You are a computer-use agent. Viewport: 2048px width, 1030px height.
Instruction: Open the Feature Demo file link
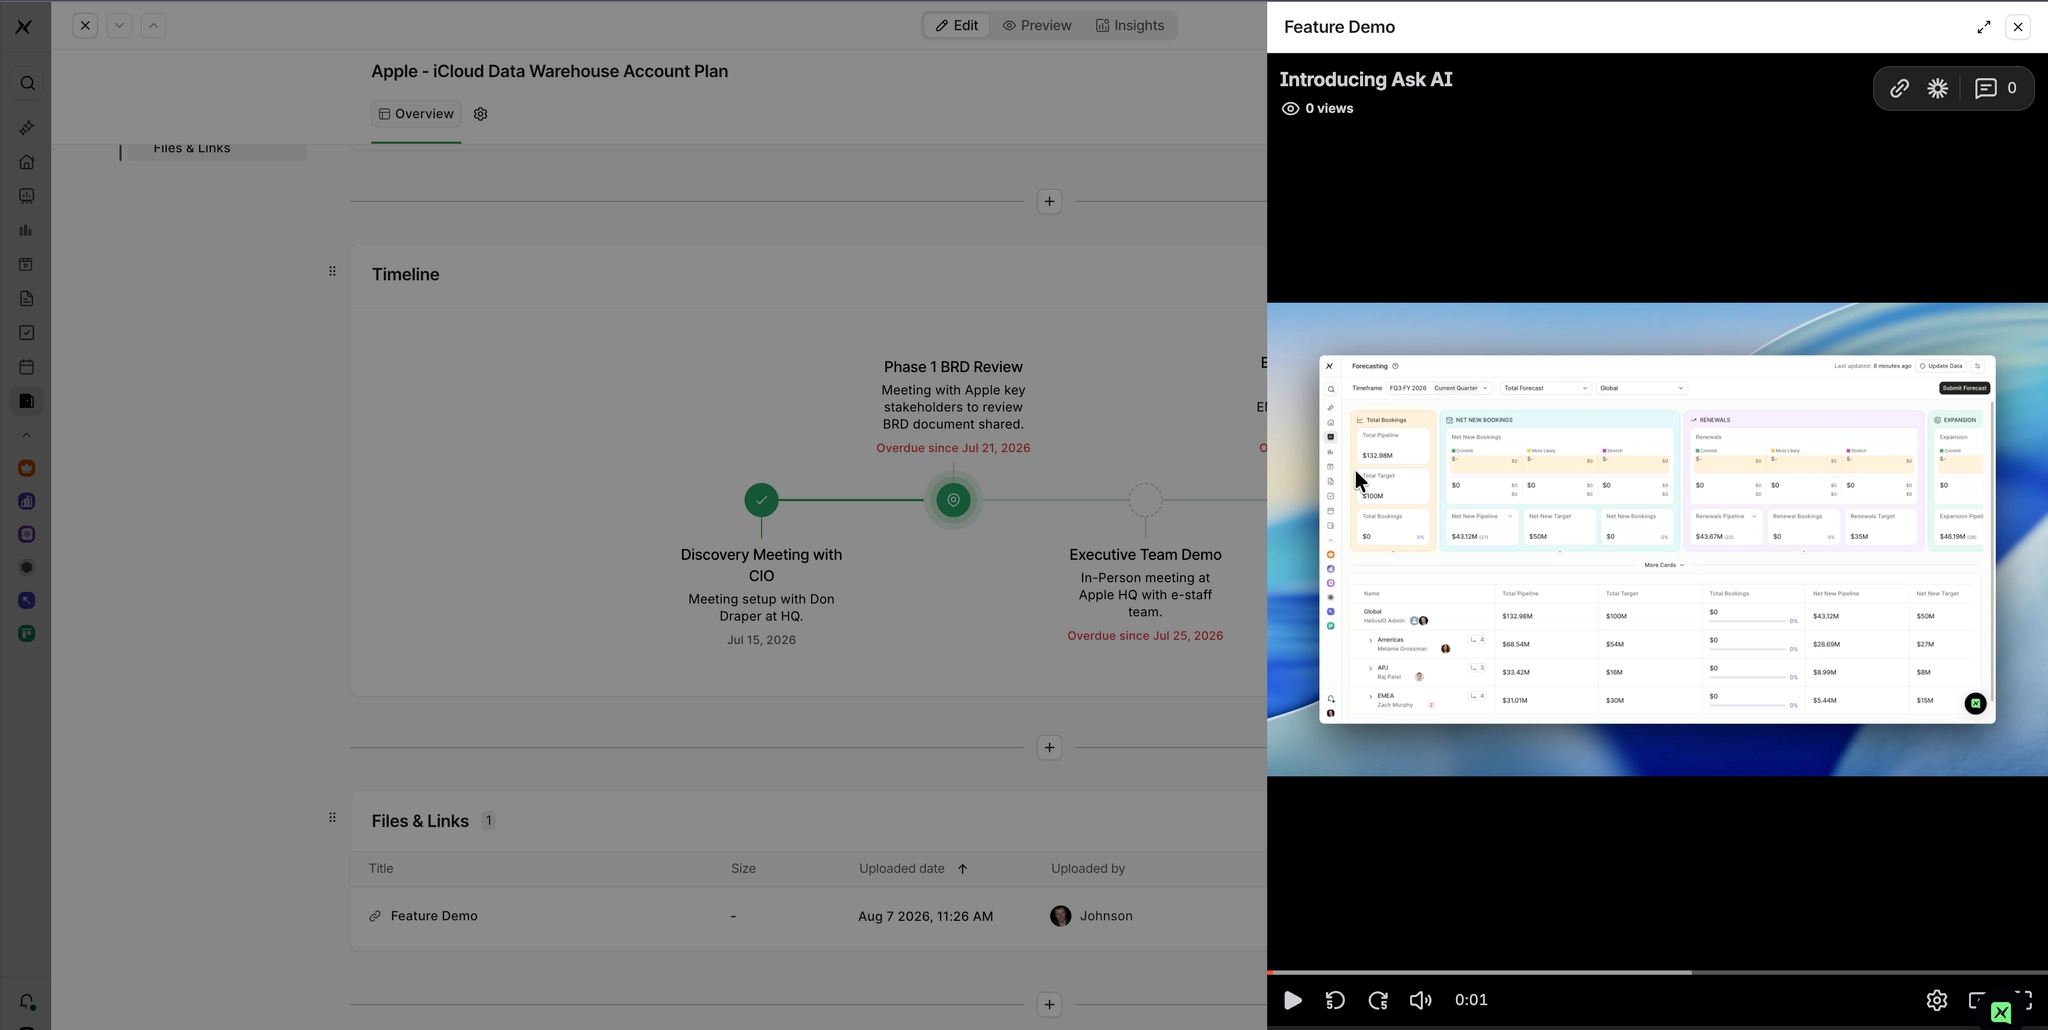[434, 916]
